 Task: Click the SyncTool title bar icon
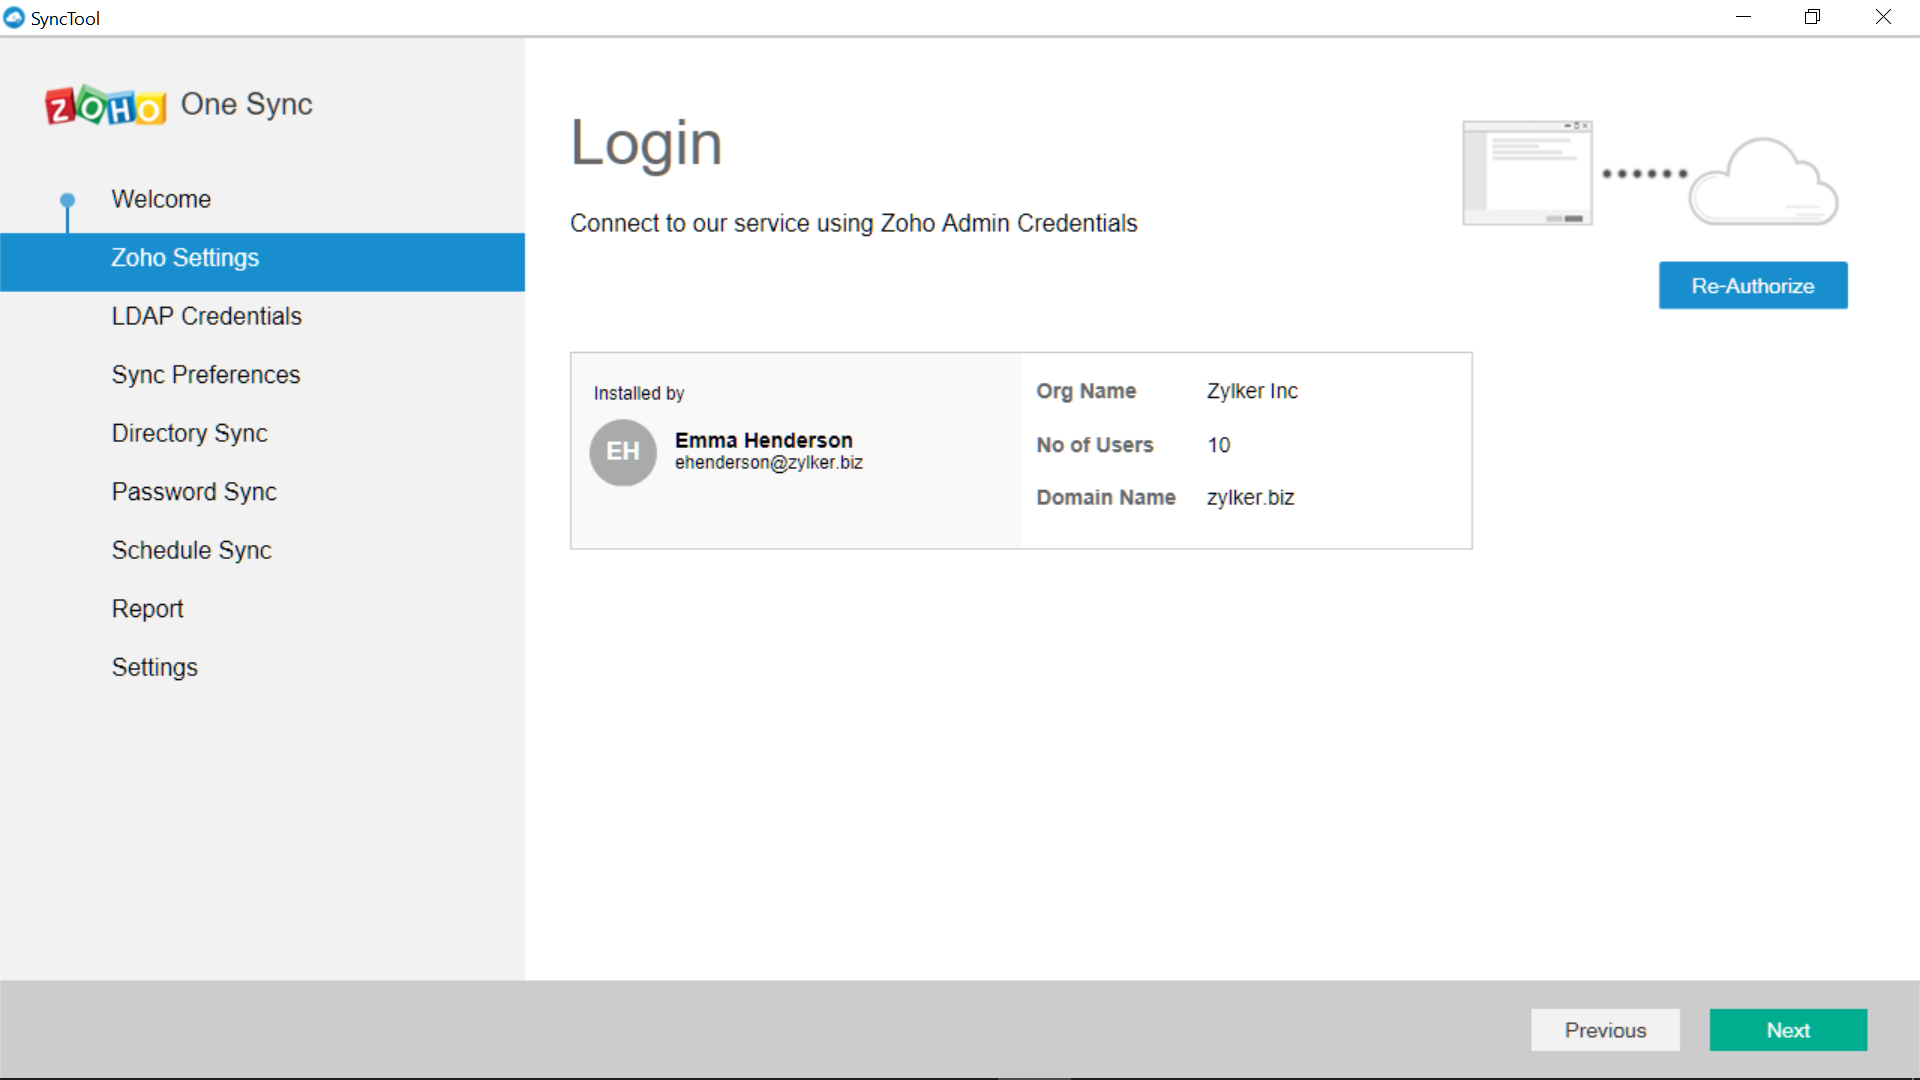(x=14, y=18)
